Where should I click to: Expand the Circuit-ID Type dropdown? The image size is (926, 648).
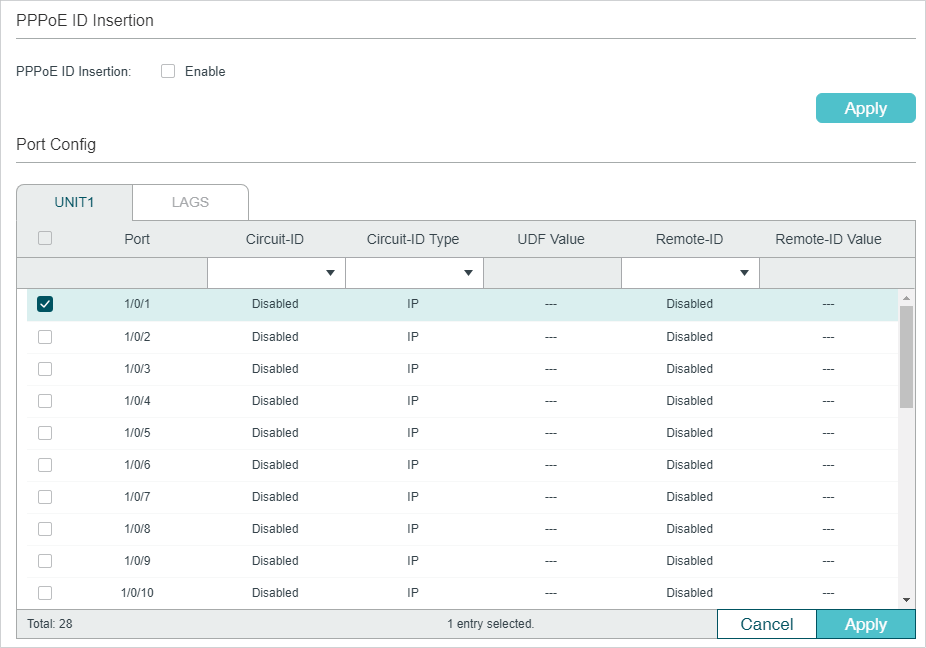point(415,273)
